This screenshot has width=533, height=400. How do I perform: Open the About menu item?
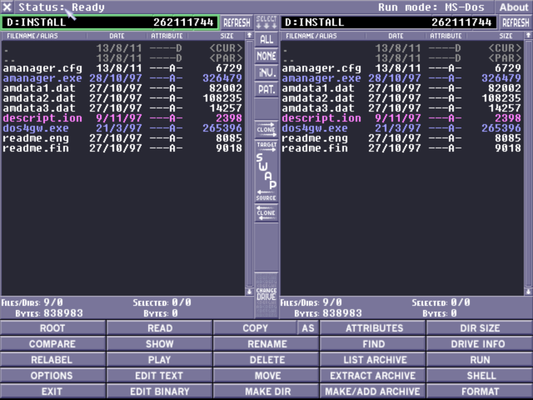[x=514, y=7]
